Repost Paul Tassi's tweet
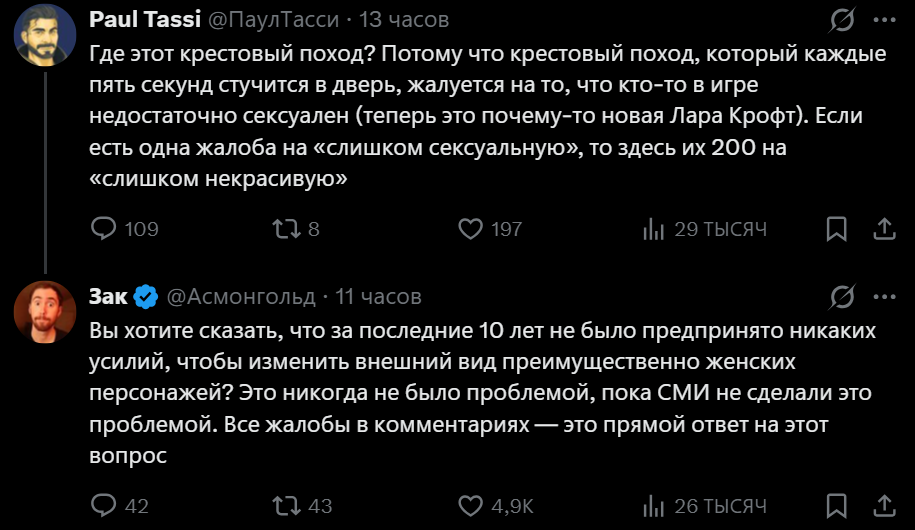 (285, 229)
